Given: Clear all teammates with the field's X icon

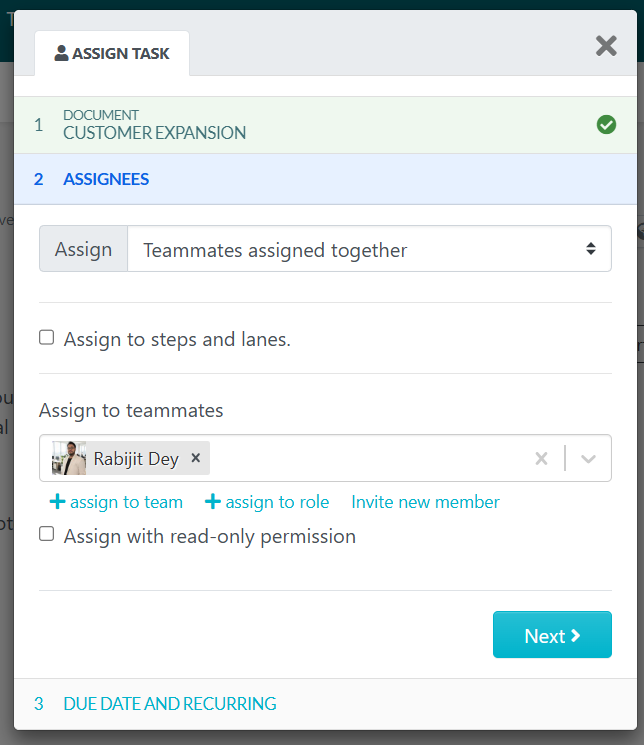Looking at the screenshot, I should pyautogui.click(x=541, y=459).
